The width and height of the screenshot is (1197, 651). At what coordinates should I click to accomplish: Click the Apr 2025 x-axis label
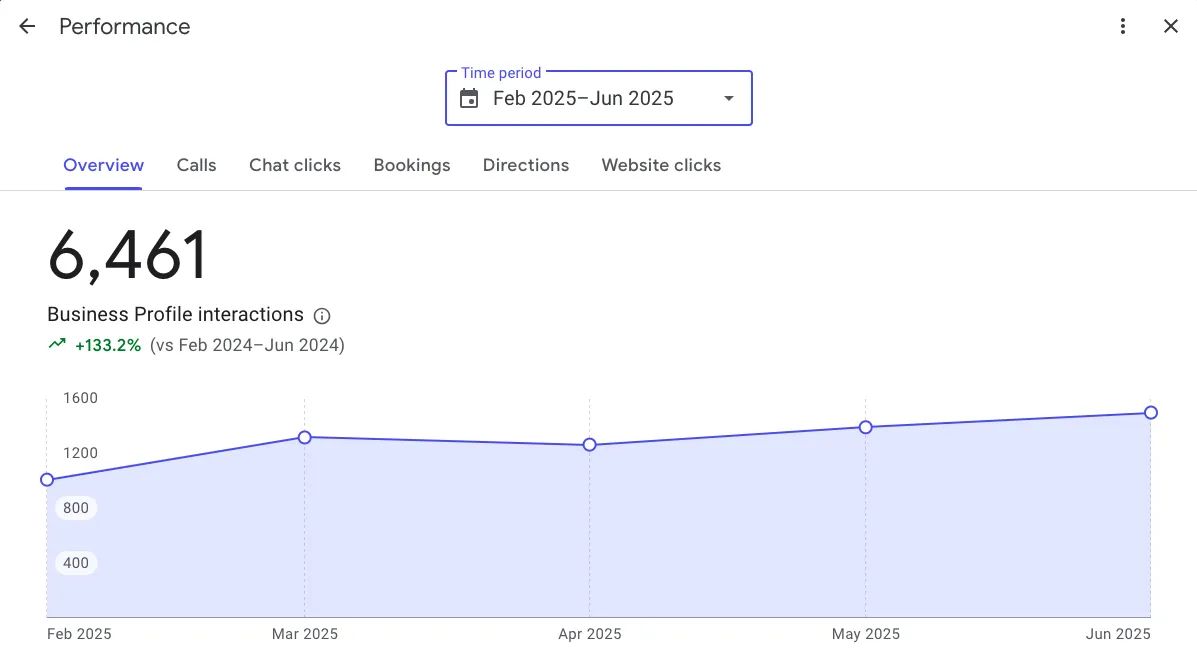589,634
